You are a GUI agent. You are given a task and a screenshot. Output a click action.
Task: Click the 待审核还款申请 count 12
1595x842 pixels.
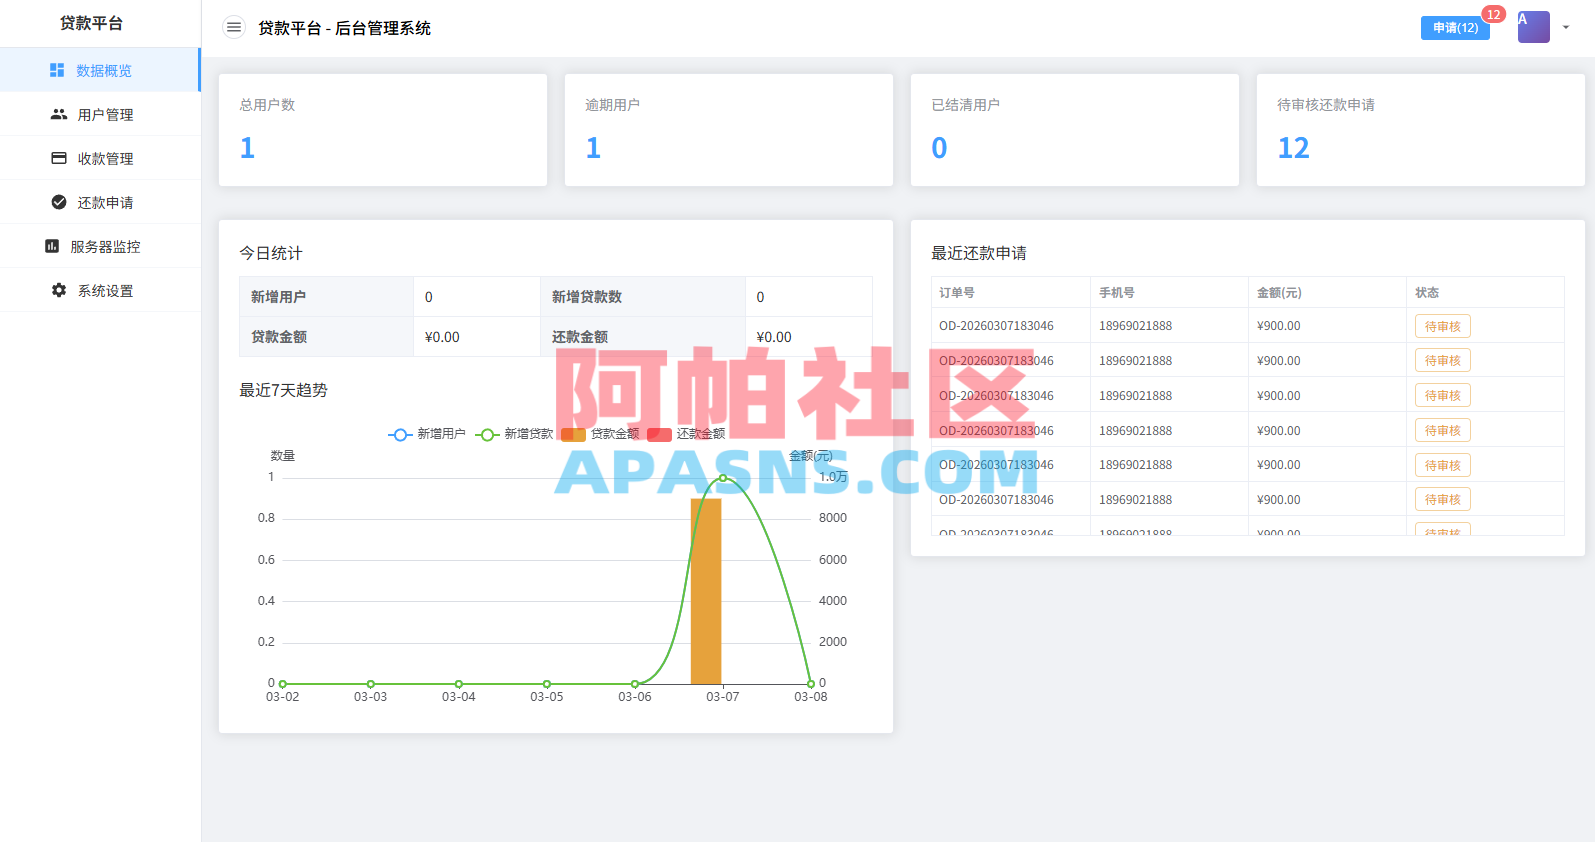tap(1293, 148)
